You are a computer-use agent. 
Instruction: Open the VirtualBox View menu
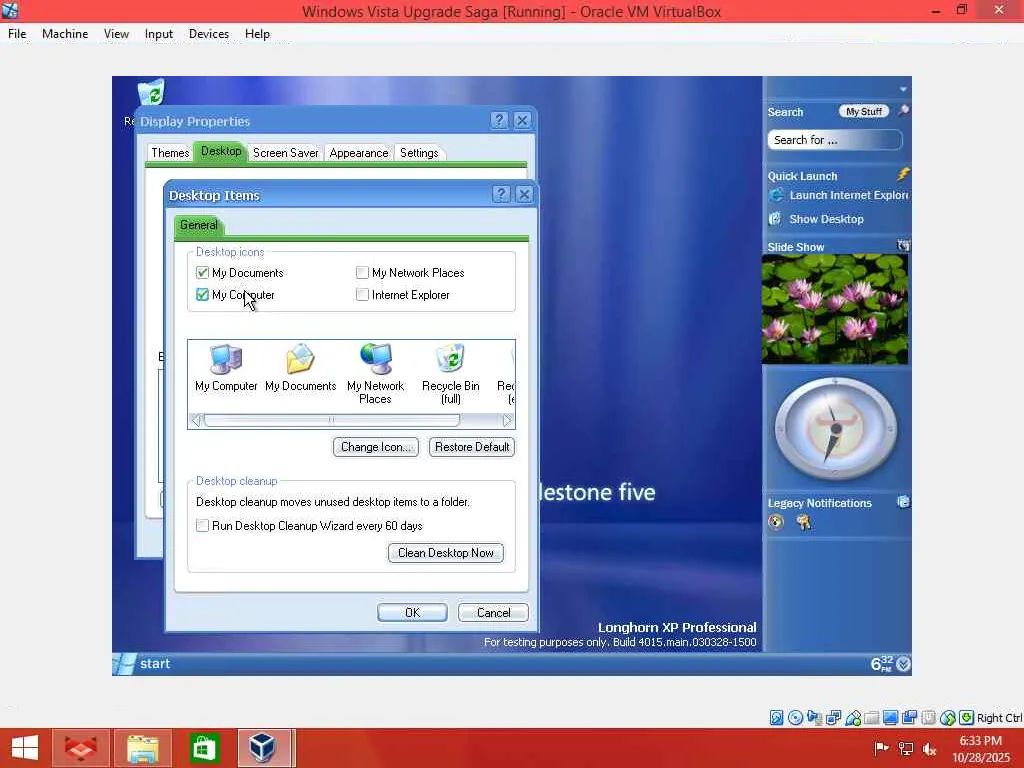(116, 34)
